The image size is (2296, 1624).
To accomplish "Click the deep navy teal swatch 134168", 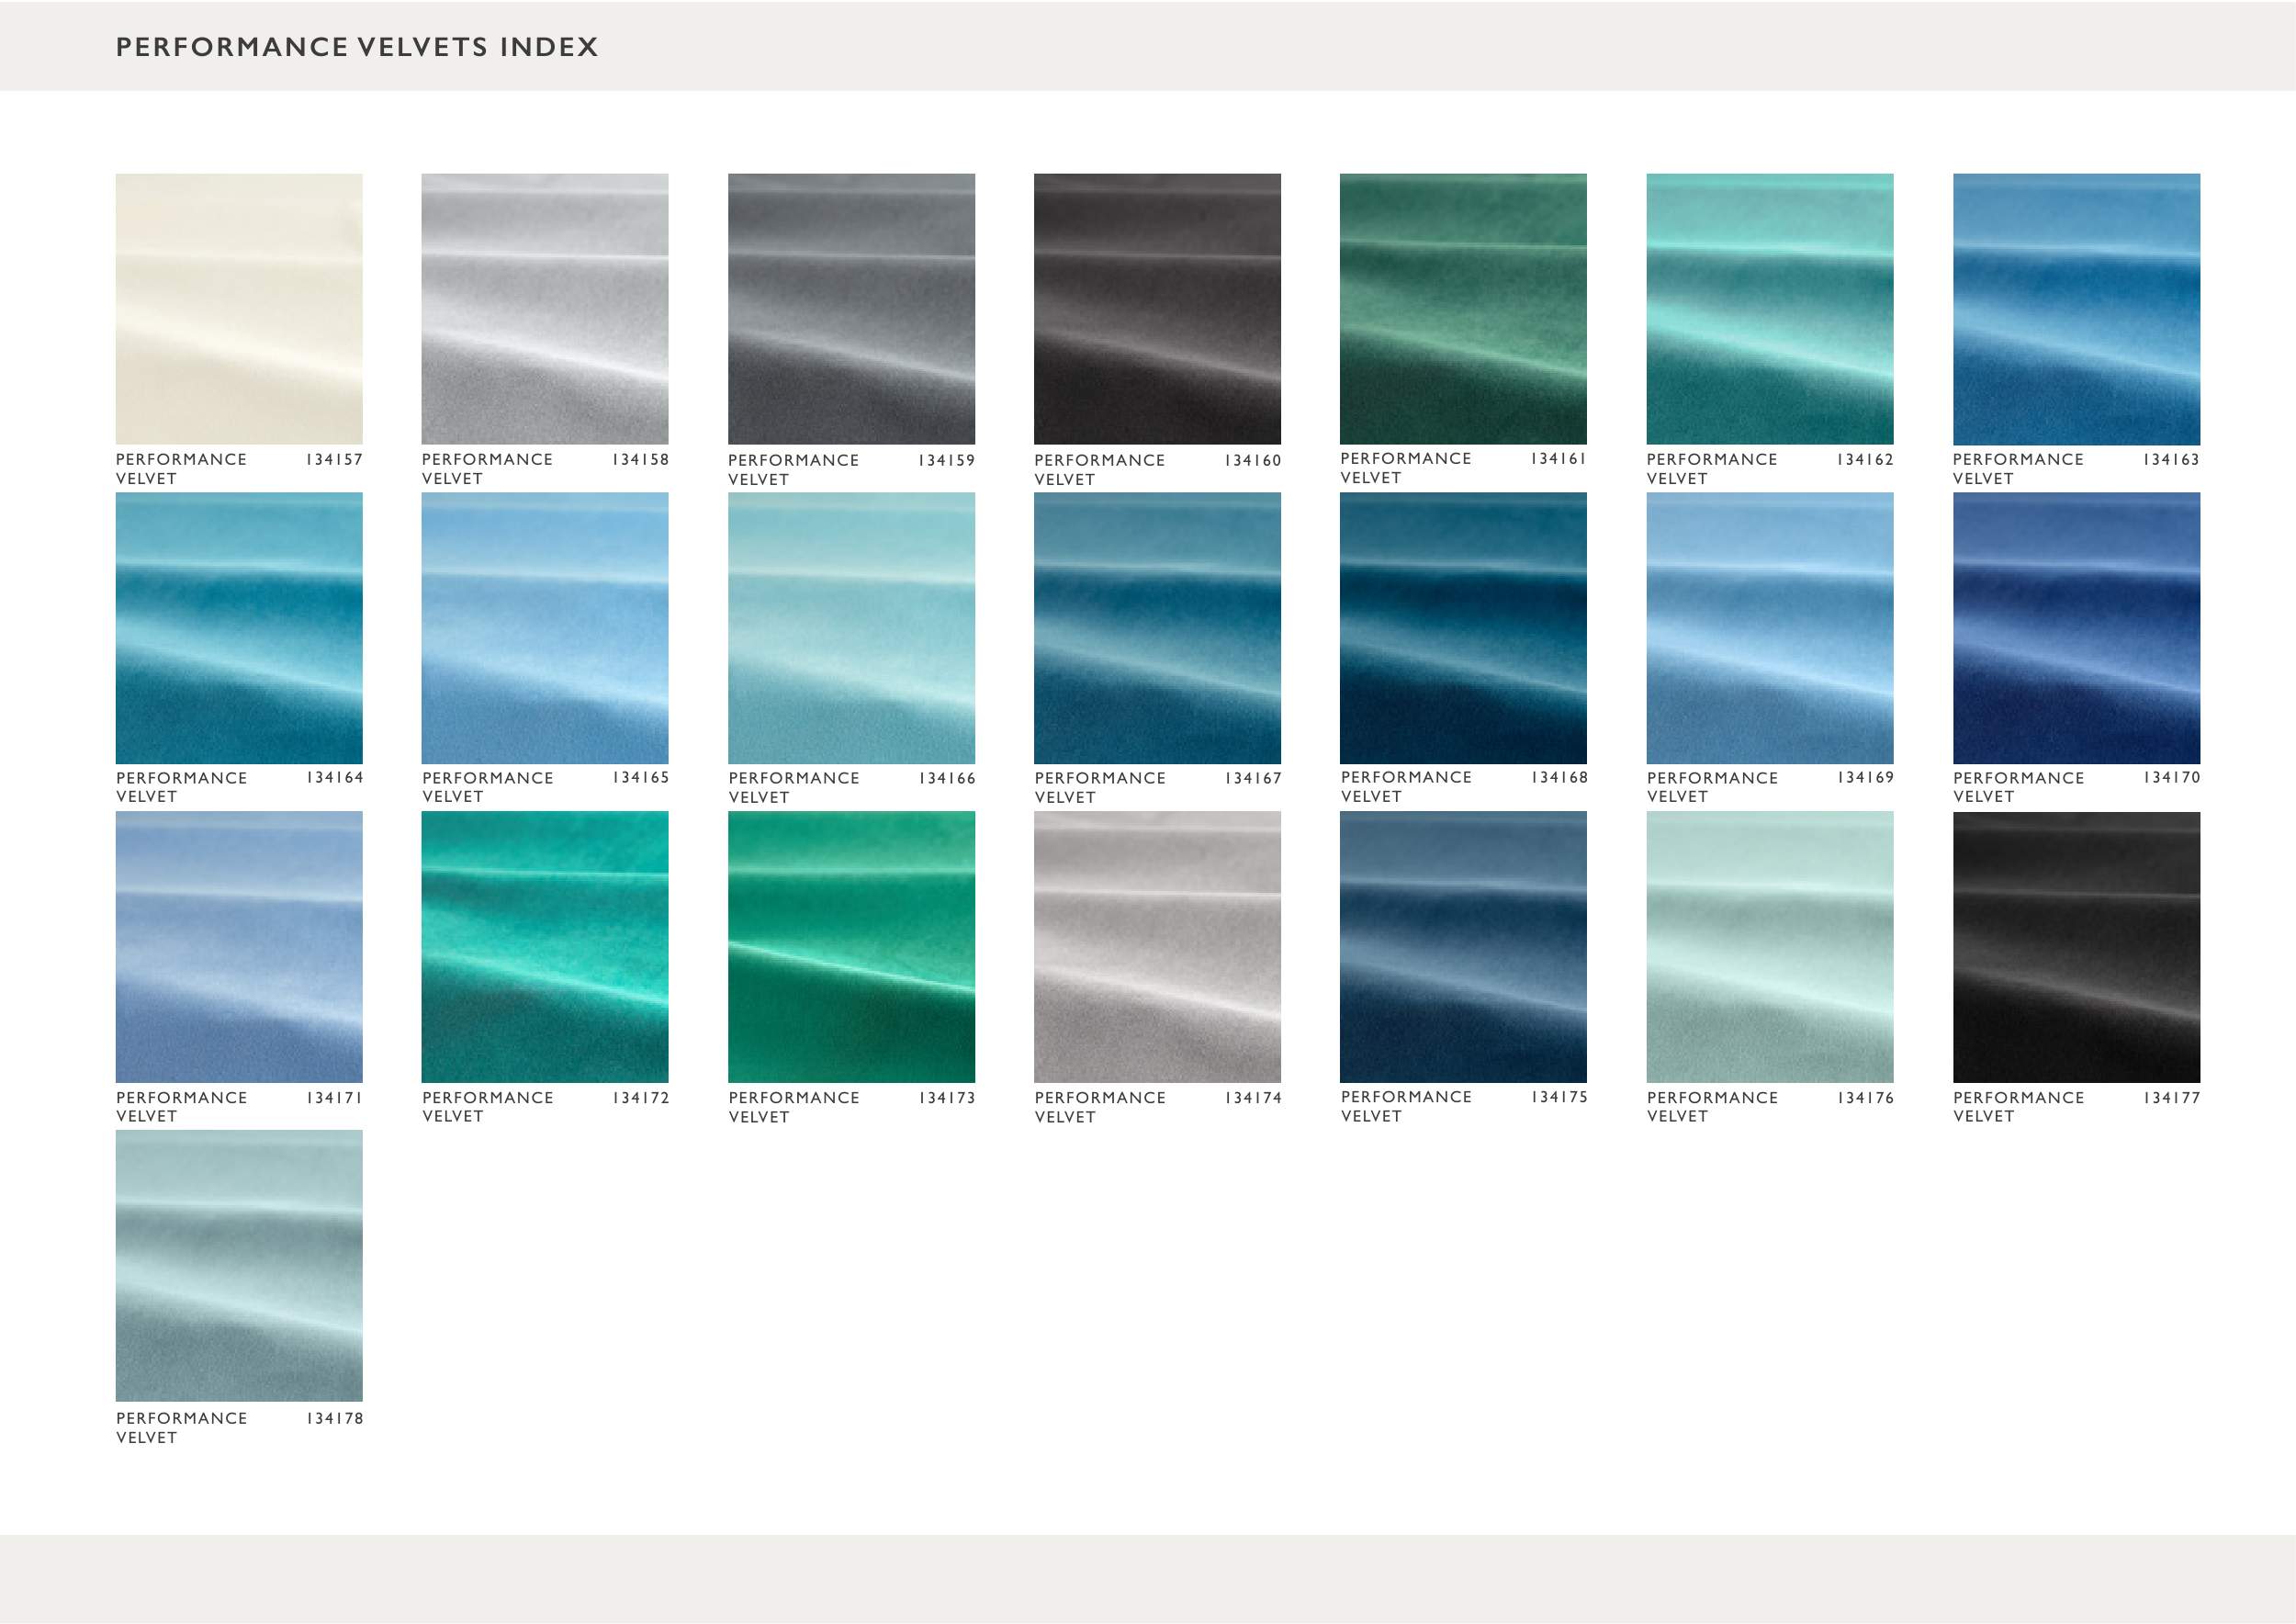I will point(1463,628).
